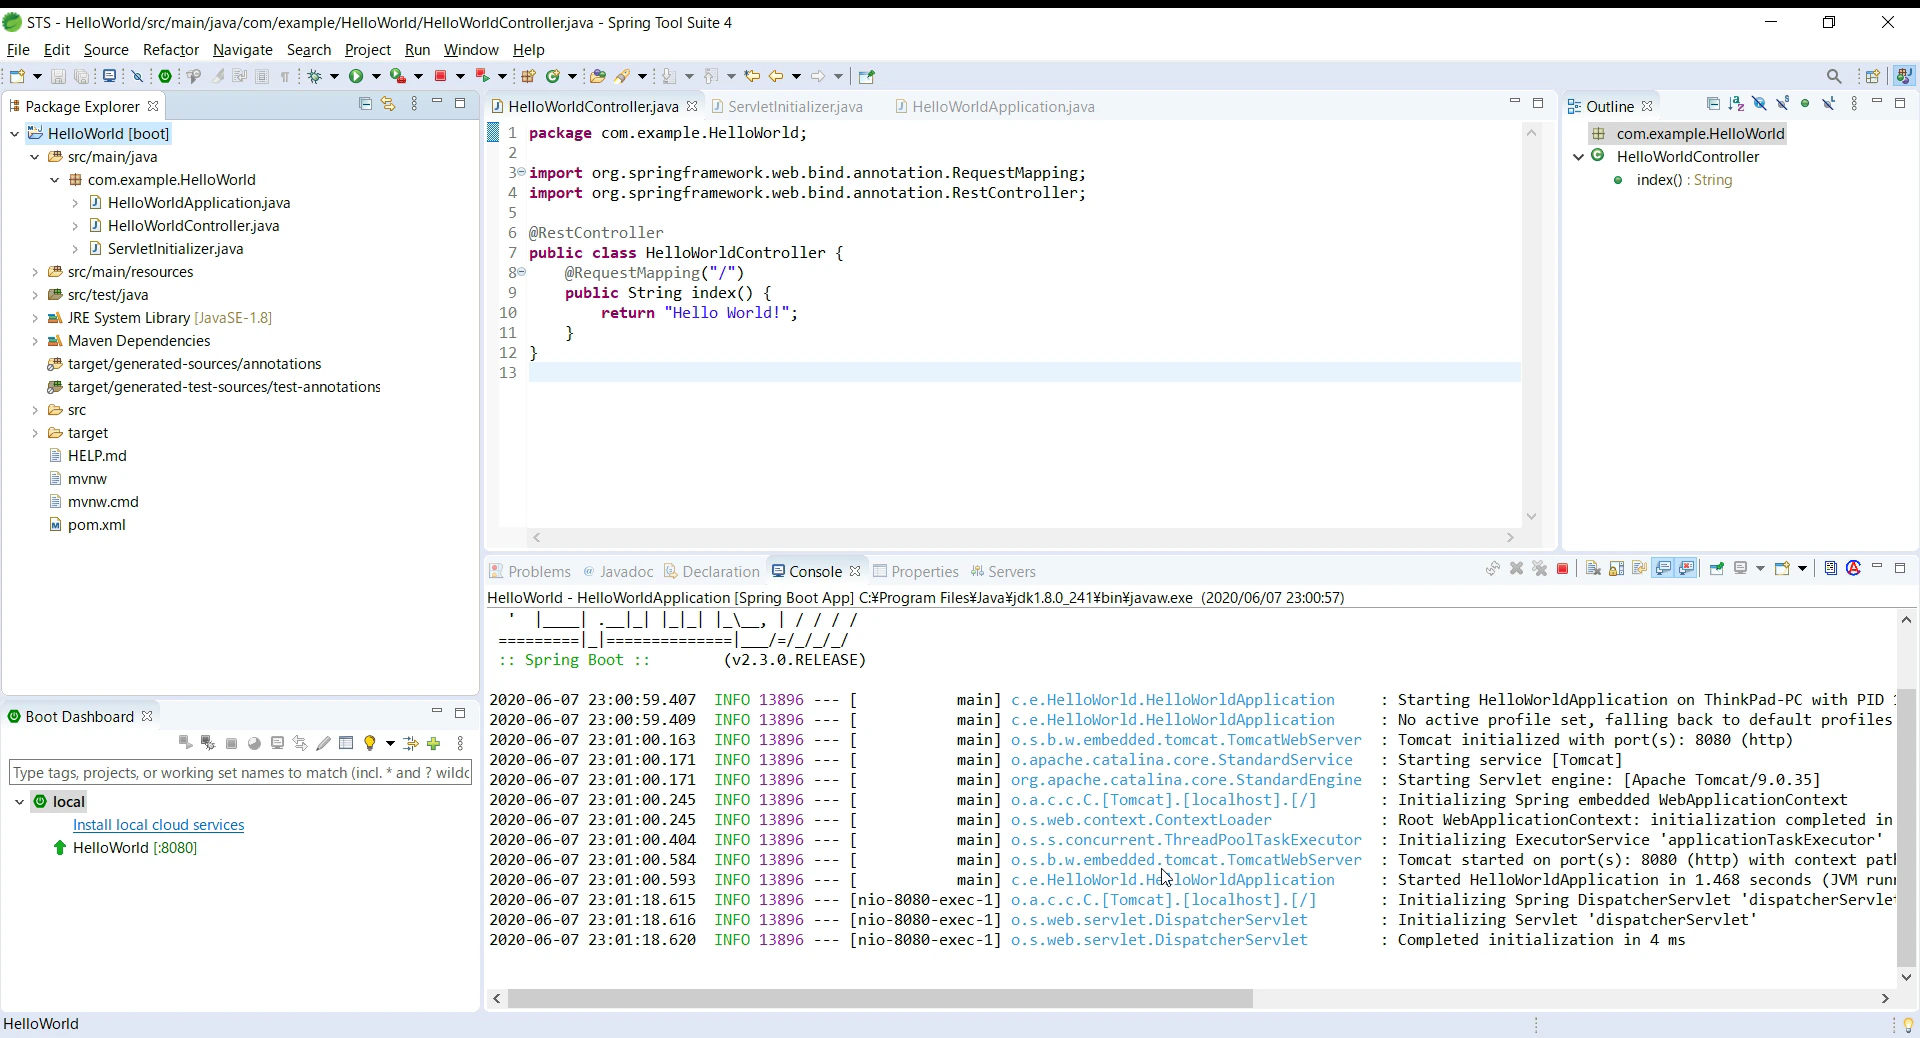Click the green Run button in toolbar

click(x=356, y=76)
